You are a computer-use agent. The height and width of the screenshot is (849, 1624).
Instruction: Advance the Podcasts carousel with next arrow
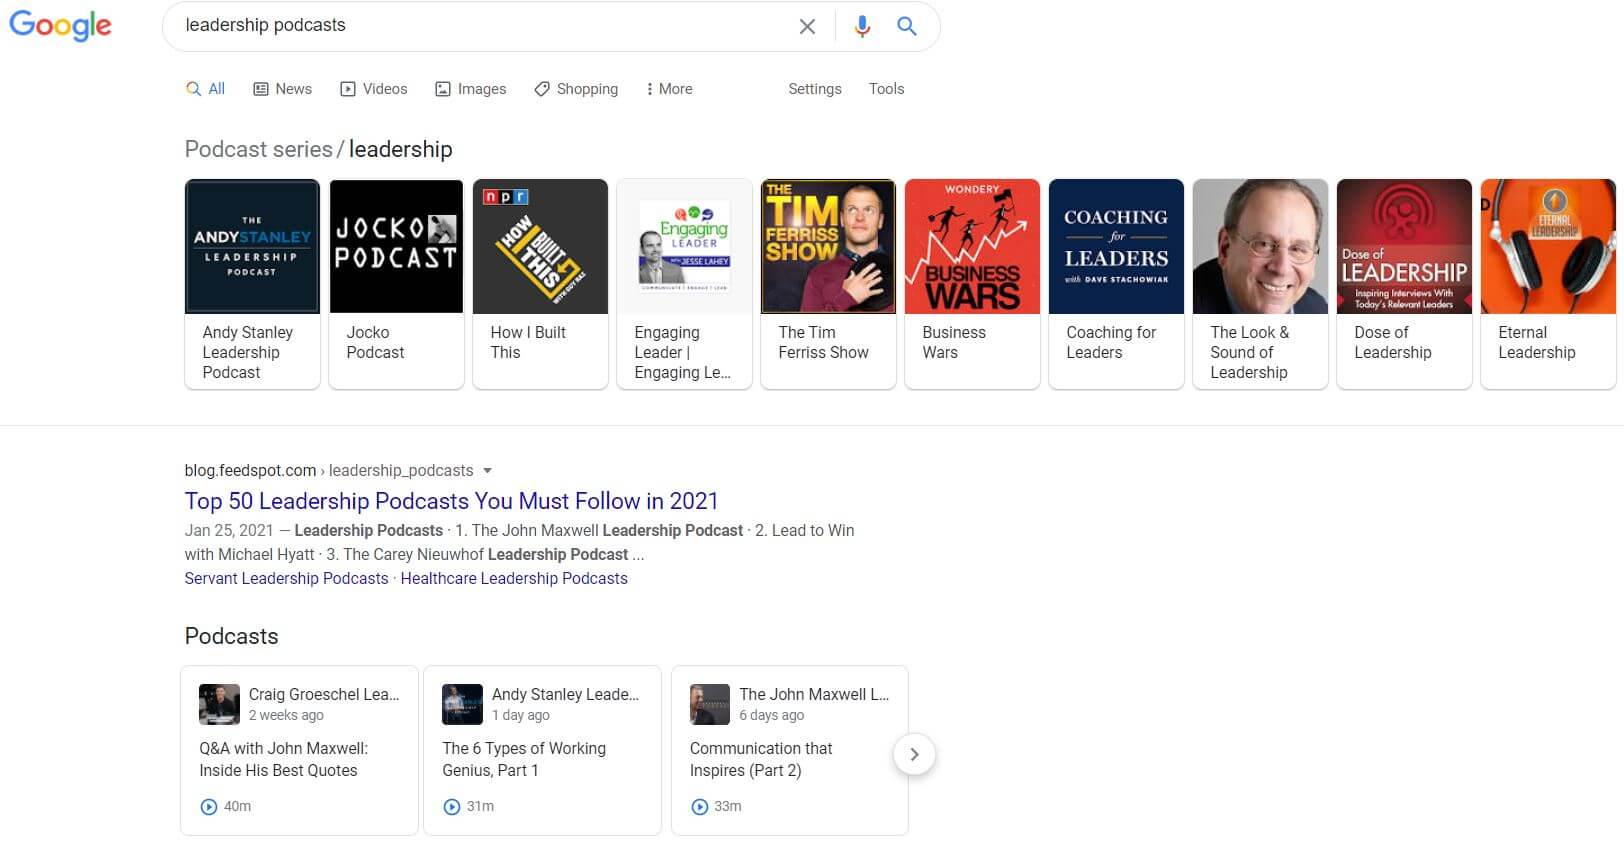coord(914,754)
